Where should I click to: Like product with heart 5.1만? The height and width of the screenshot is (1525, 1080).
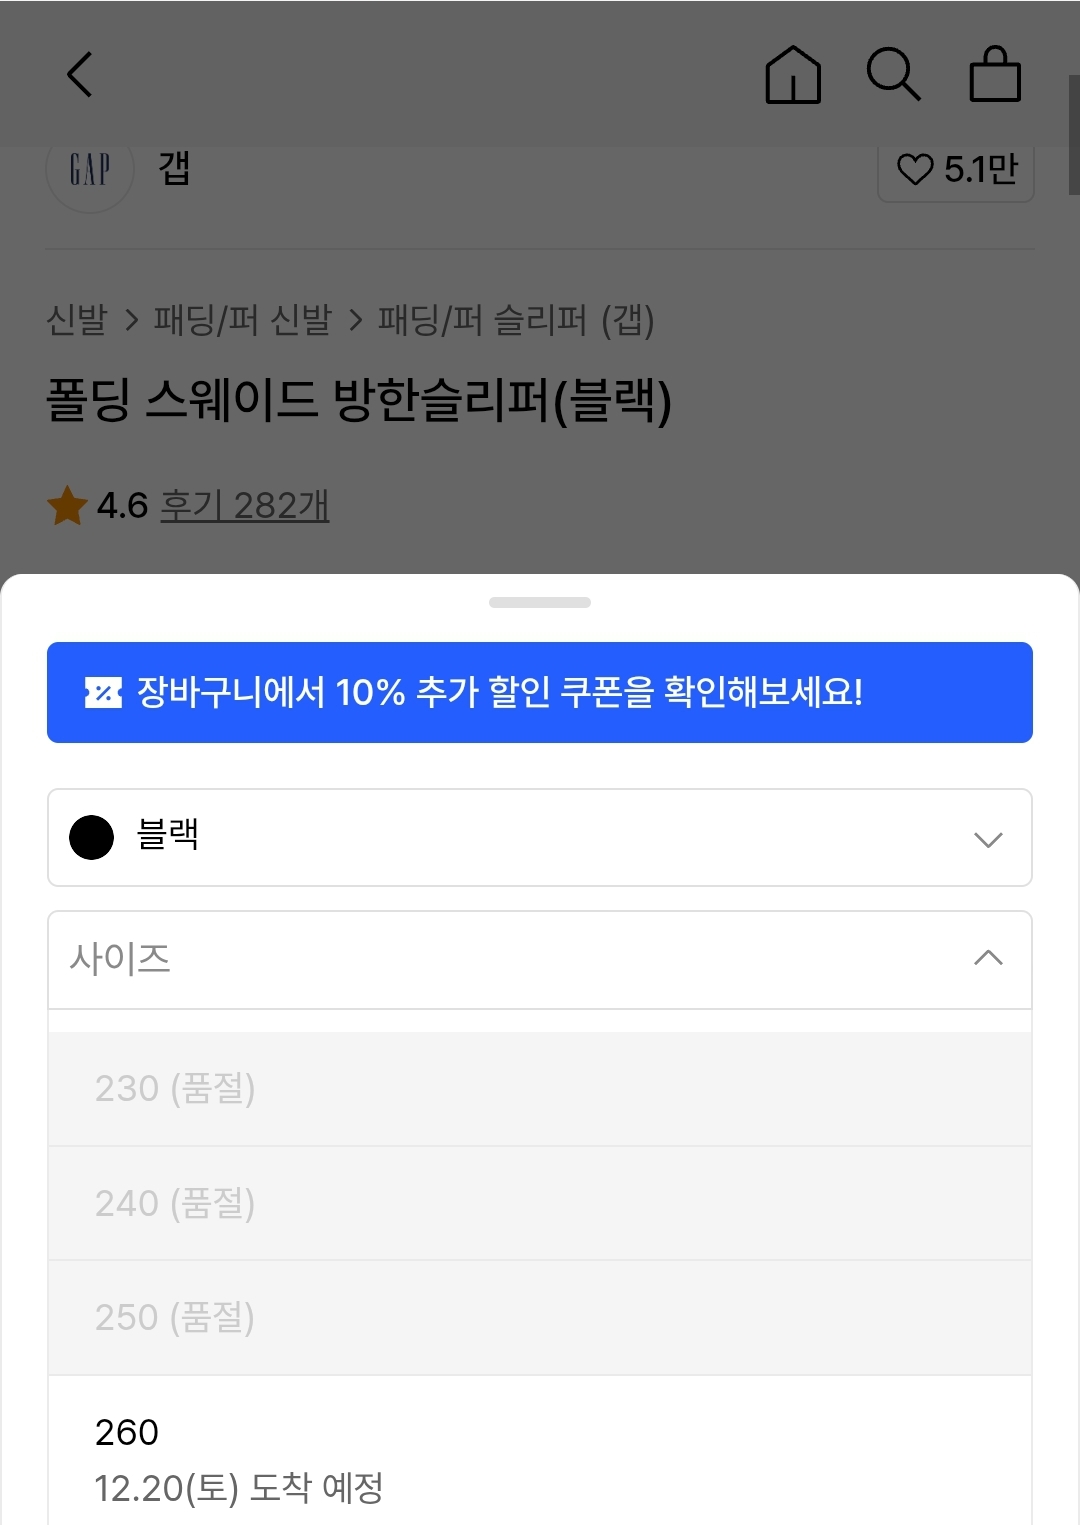(955, 170)
